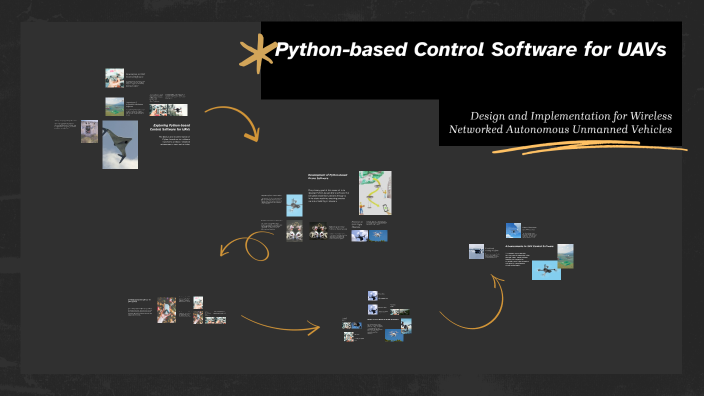The image size is (704, 396).
Task: Select the aerial landscape thumbnail in the Exploring topic
Action: (114, 107)
